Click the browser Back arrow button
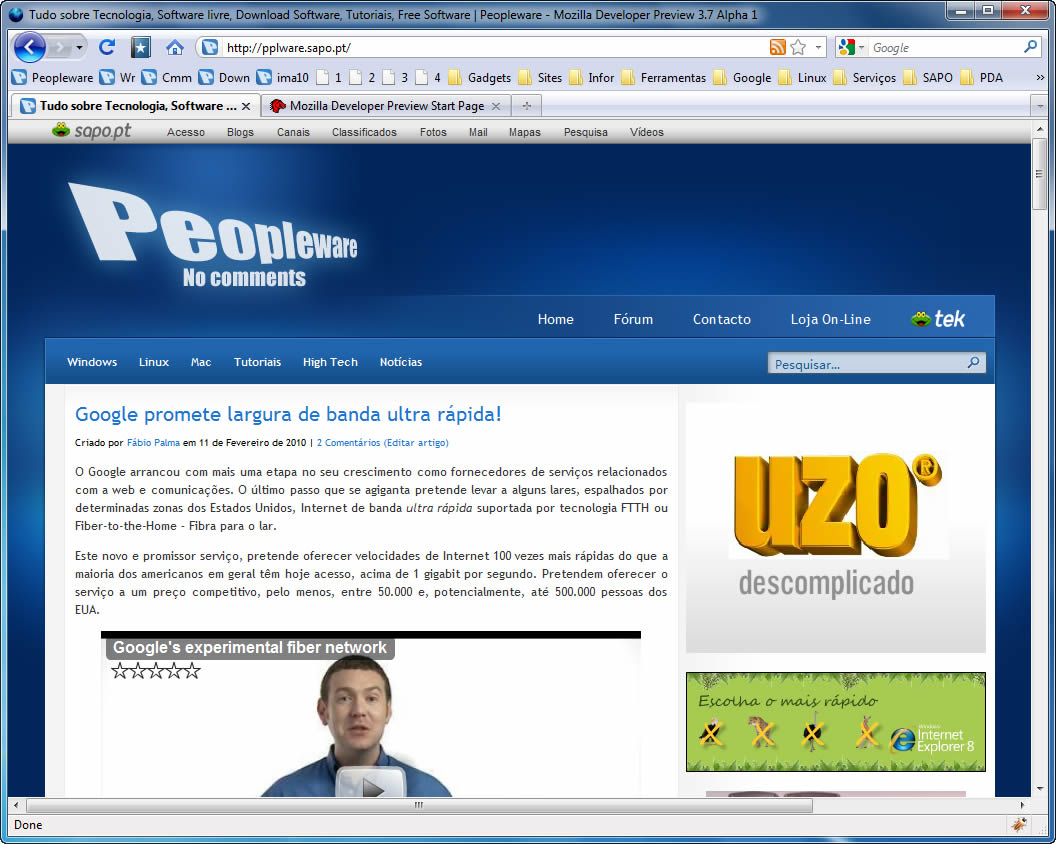This screenshot has height=844, width=1056. pos(29,47)
